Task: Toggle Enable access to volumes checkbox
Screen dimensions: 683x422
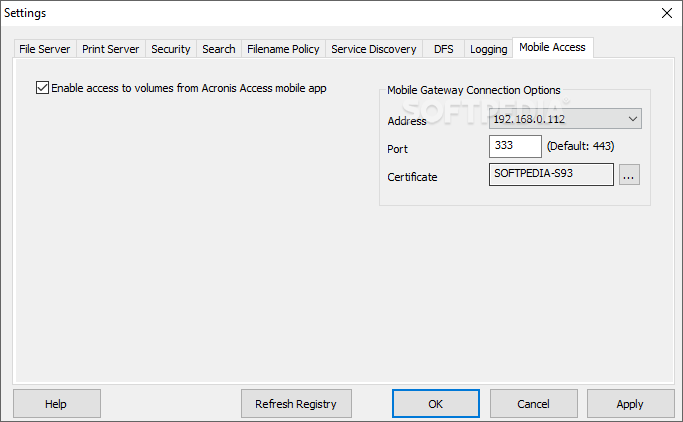Action: point(42,88)
